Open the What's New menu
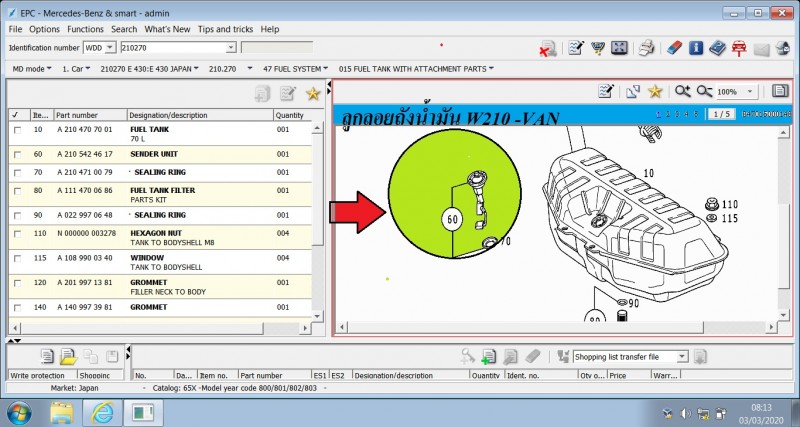 click(x=167, y=29)
